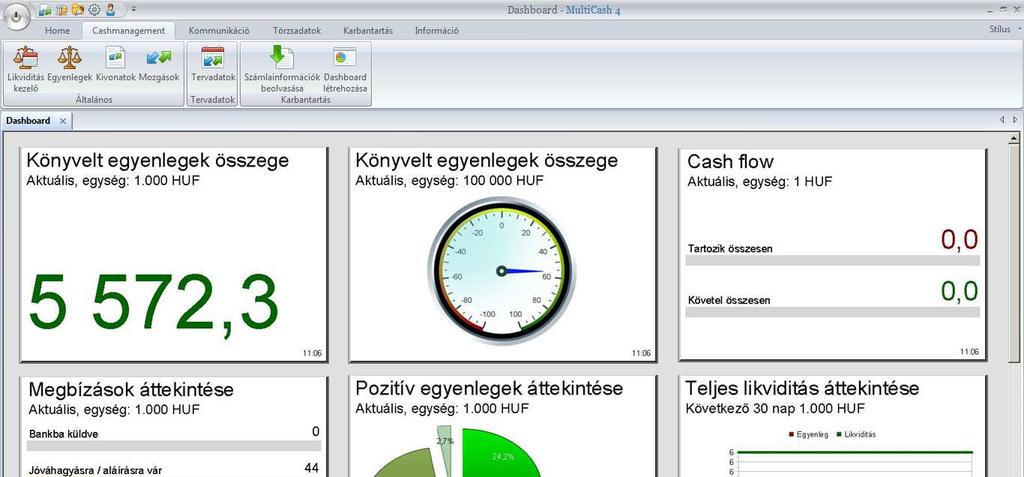This screenshot has width=1024, height=477.
Task: Open the Karbantartás ribbon tab
Action: click(368, 31)
